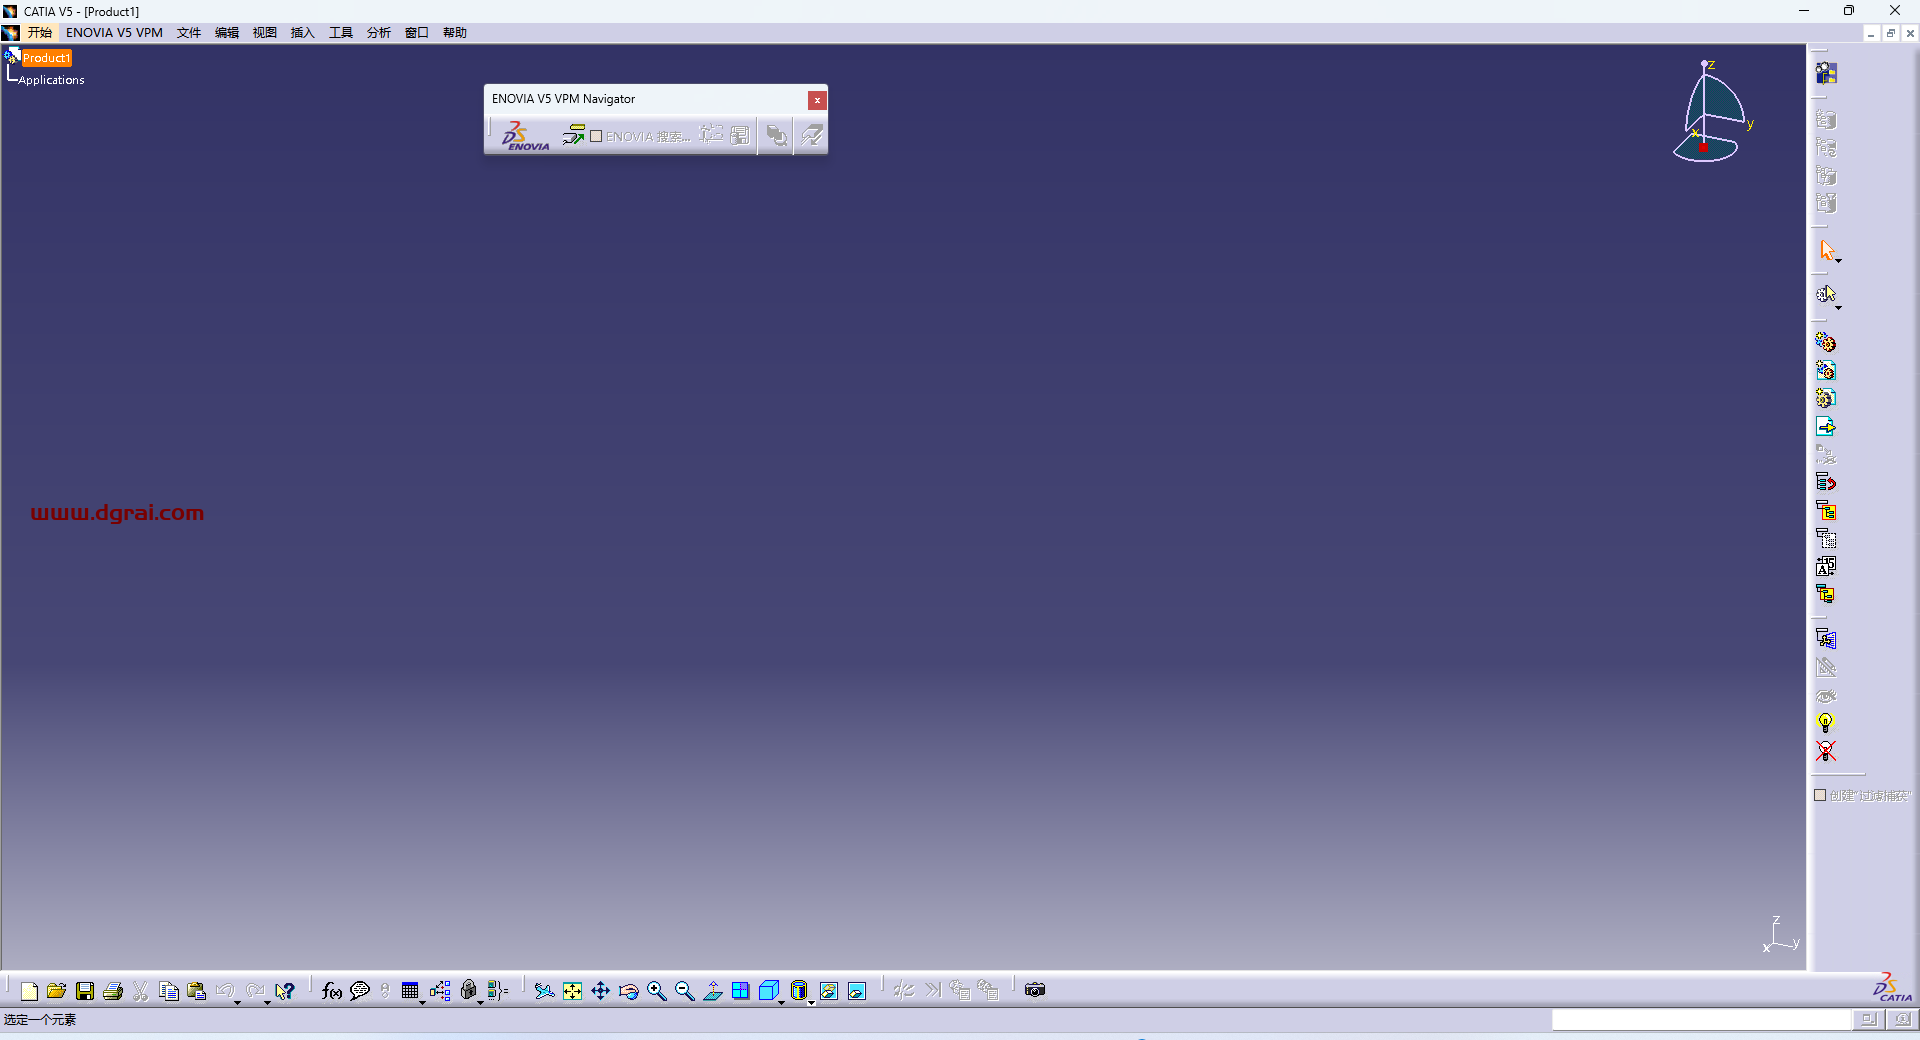Image resolution: width=1920 pixels, height=1040 pixels.
Task: Click the crossed-out light bulb icon
Action: click(x=1826, y=751)
